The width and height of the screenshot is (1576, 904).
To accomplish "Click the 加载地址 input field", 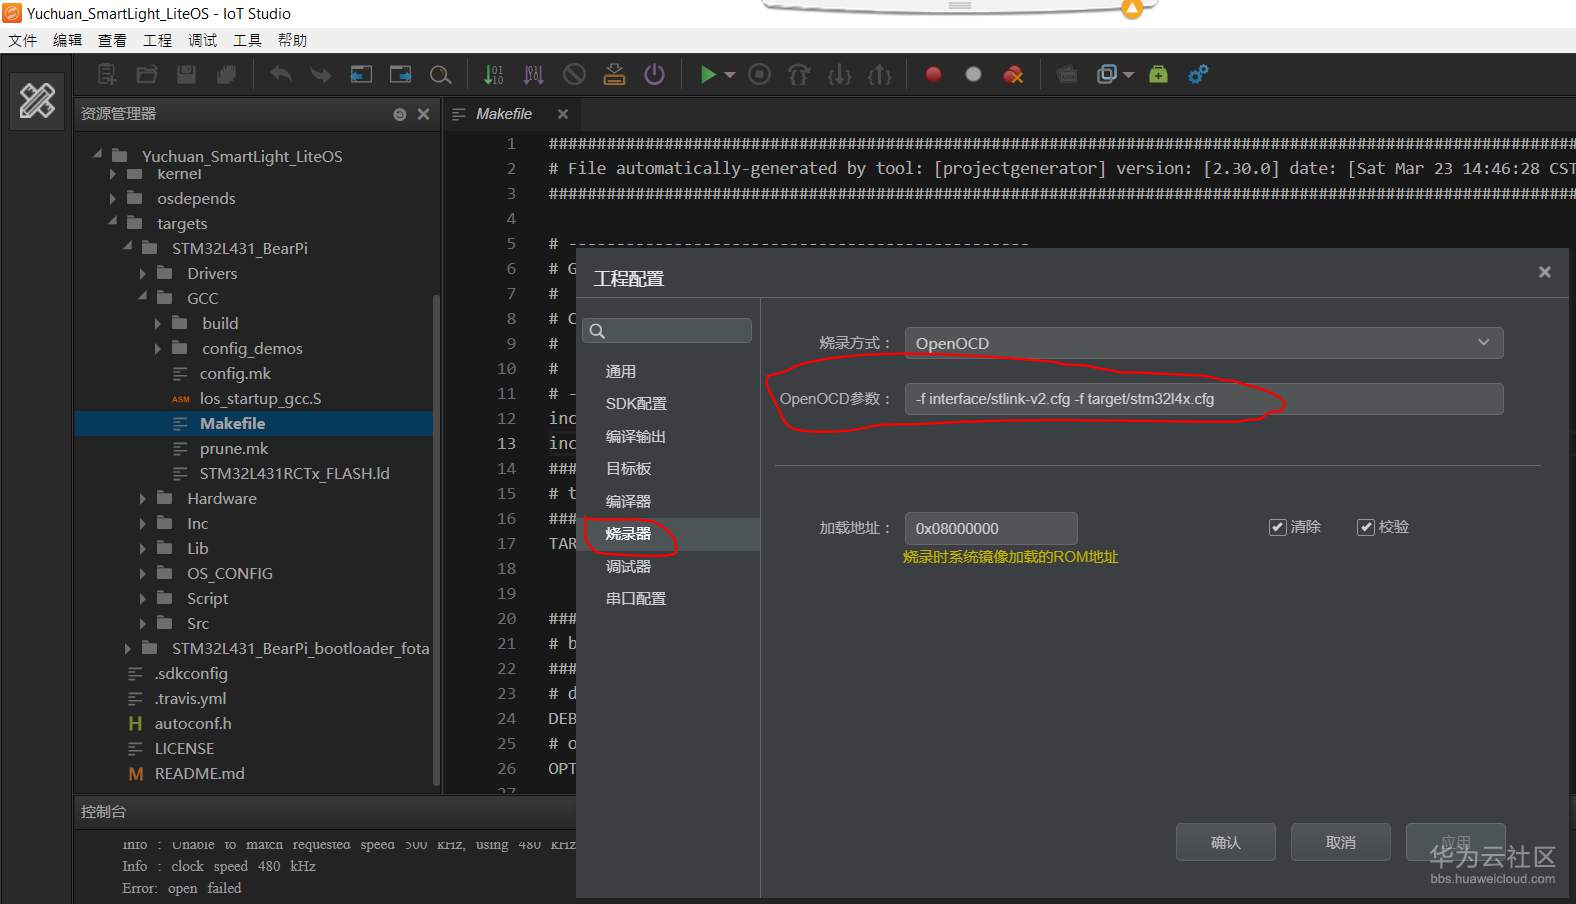I will point(990,528).
